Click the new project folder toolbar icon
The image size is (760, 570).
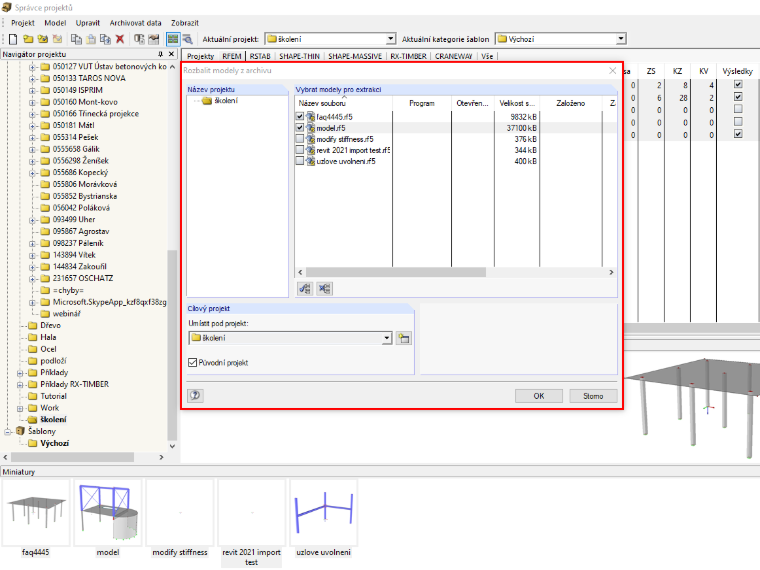(28, 39)
